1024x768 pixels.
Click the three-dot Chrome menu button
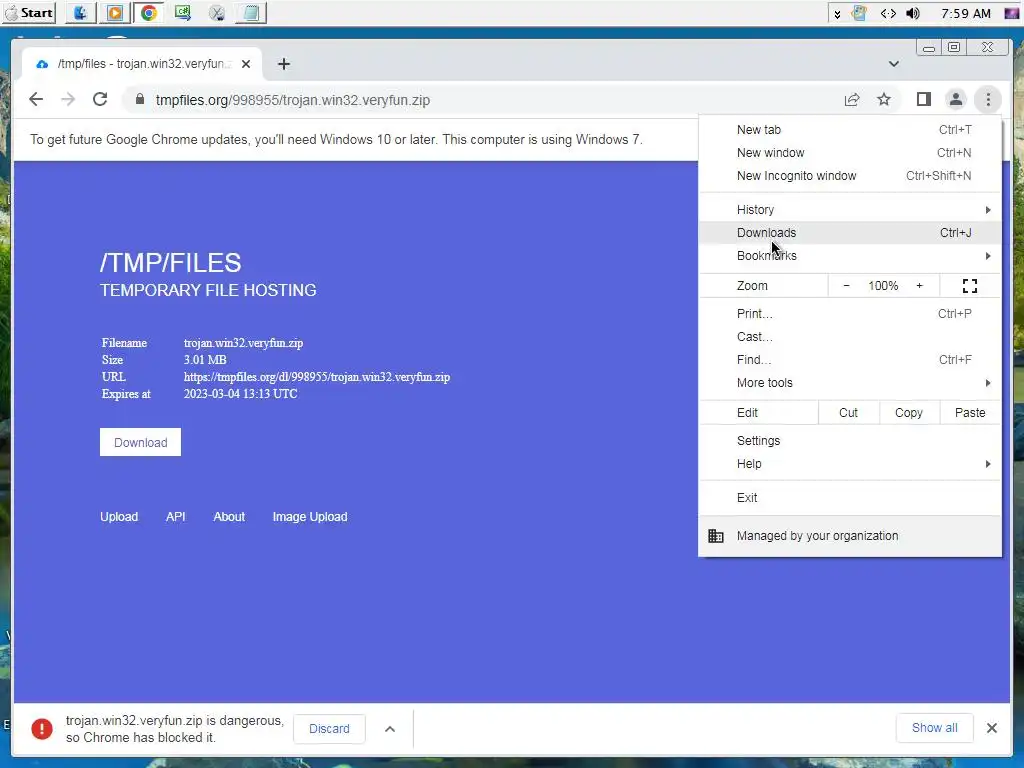click(988, 99)
